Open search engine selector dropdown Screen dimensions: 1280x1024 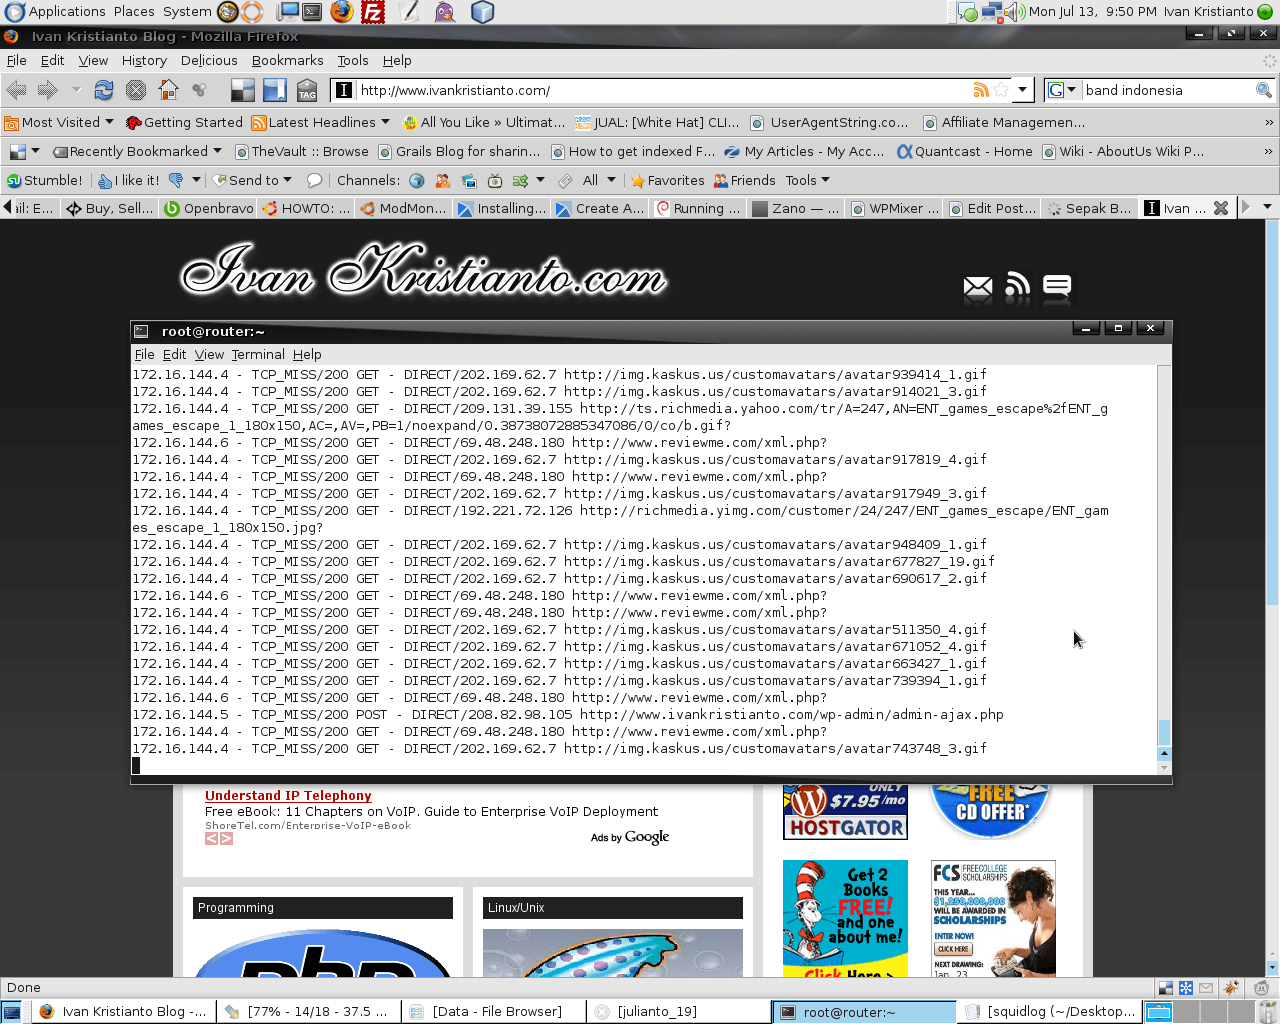pyautogui.click(x=1061, y=90)
